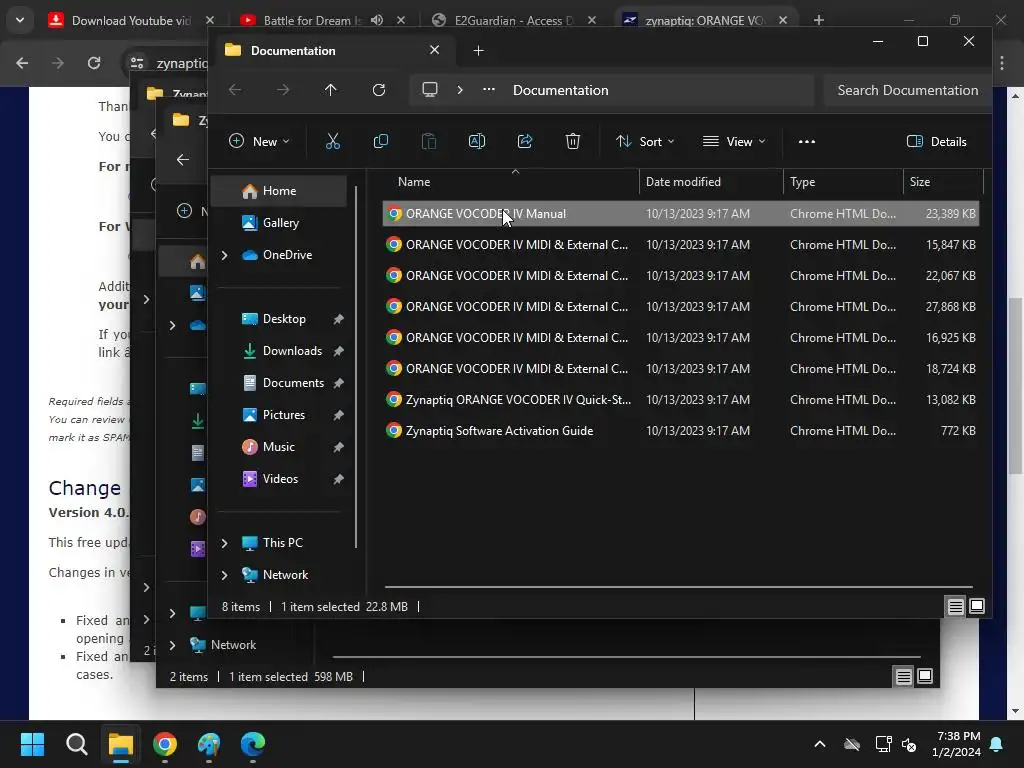Viewport: 1024px width, 768px height.
Task: Expand the Network node in Documentation window
Action: [x=224, y=575]
